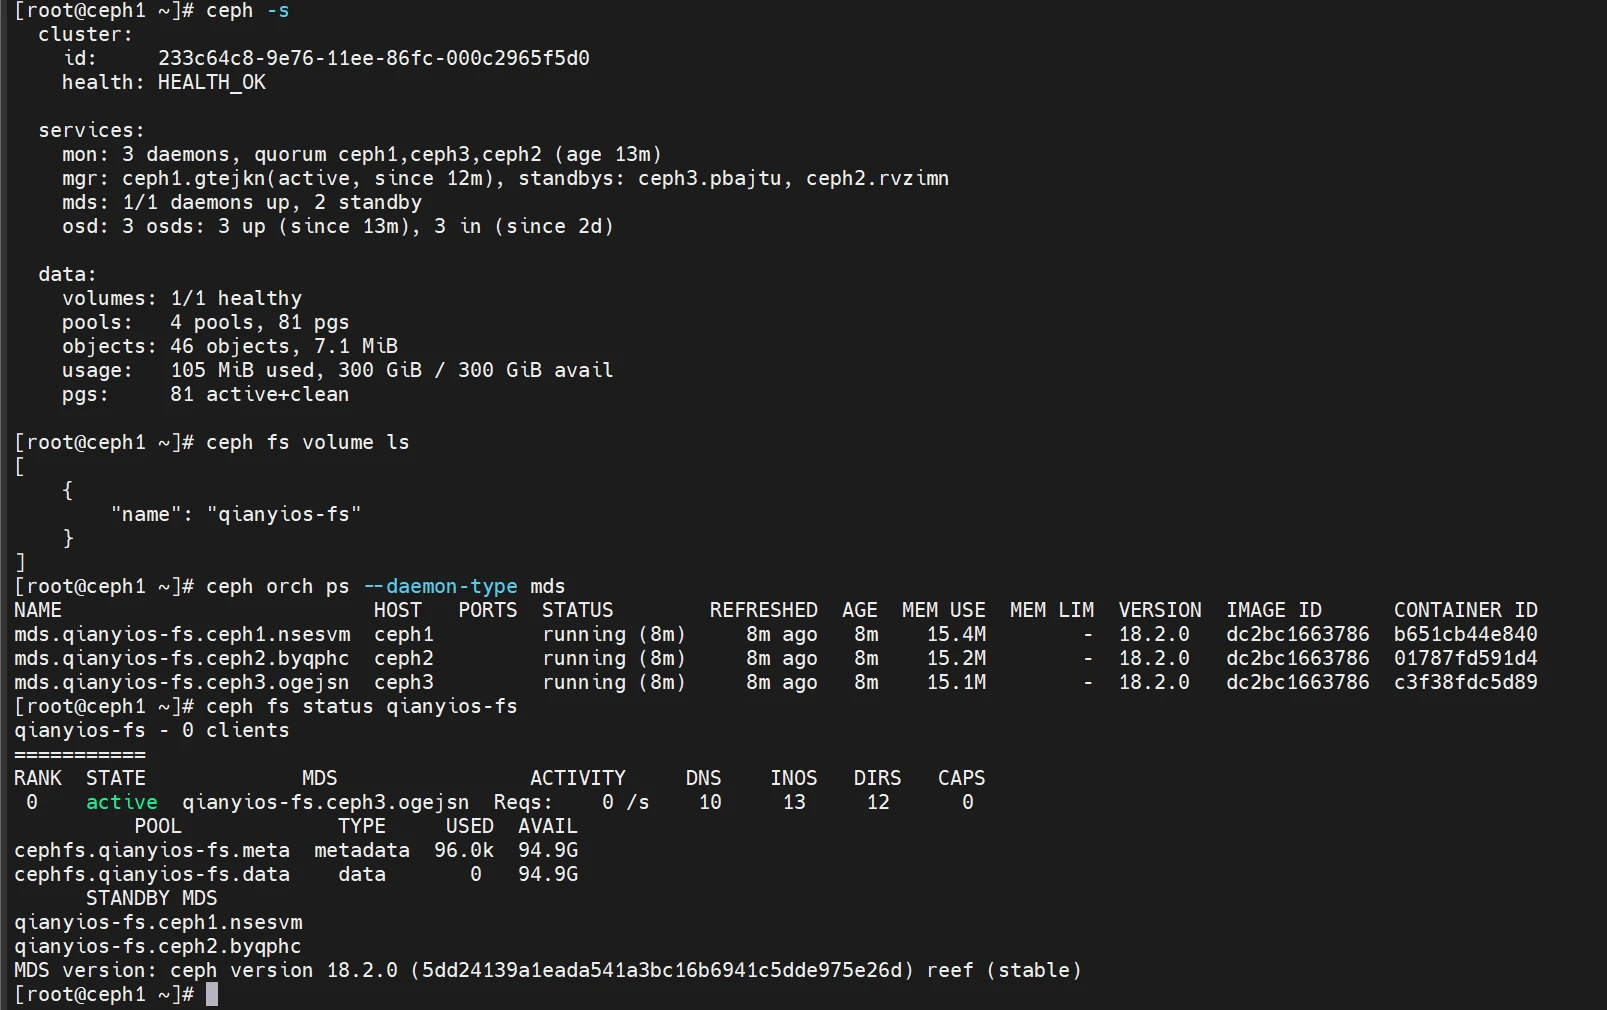The width and height of the screenshot is (1607, 1010).
Task: Click the "ceph -s" command on first line
Action: point(247,10)
